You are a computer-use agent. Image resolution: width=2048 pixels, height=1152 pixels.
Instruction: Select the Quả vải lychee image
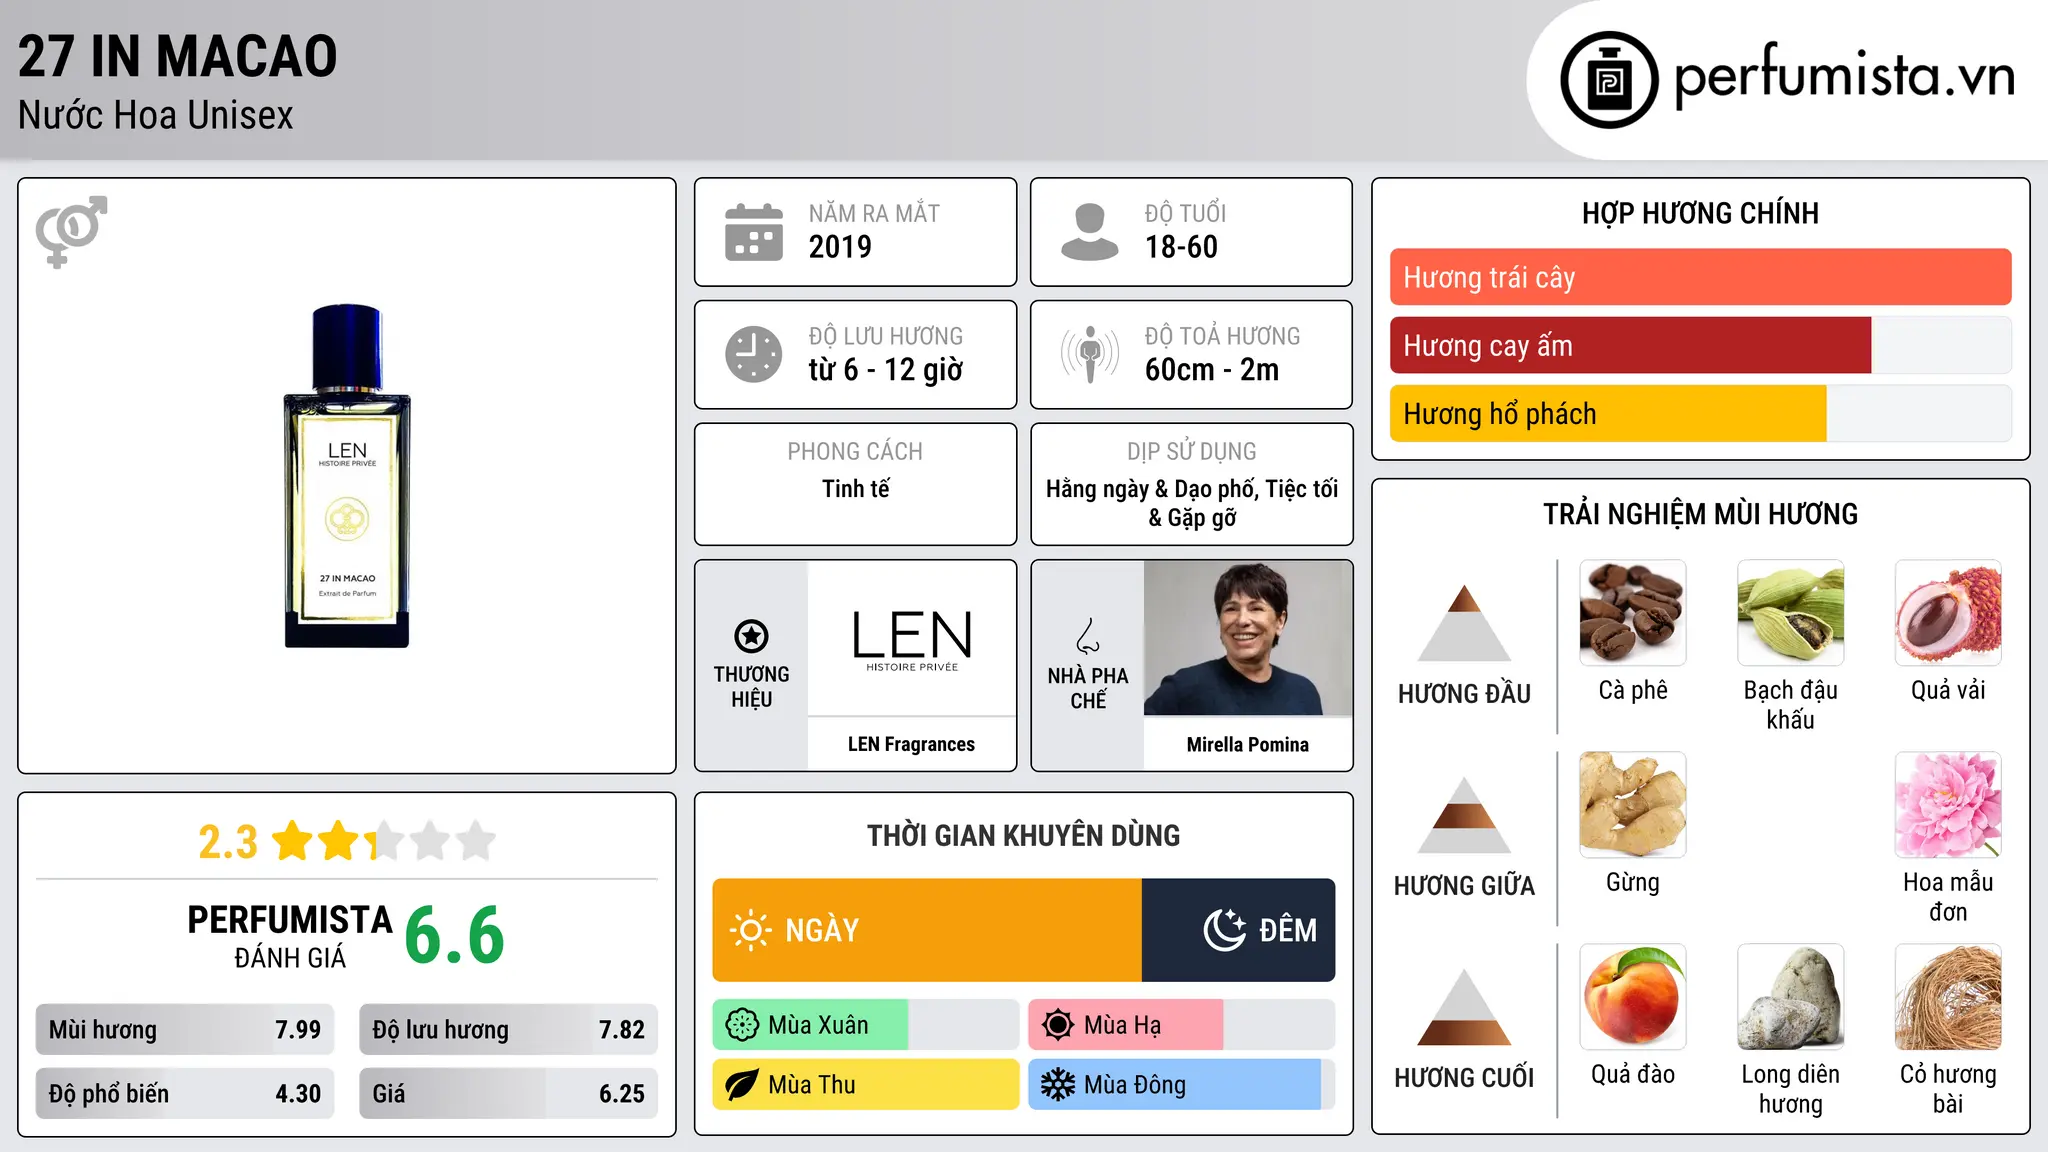(1948, 613)
